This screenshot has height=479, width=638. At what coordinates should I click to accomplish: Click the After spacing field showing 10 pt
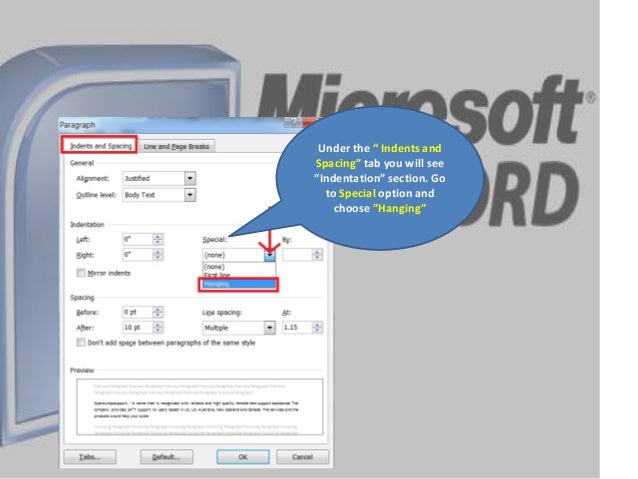click(x=138, y=327)
